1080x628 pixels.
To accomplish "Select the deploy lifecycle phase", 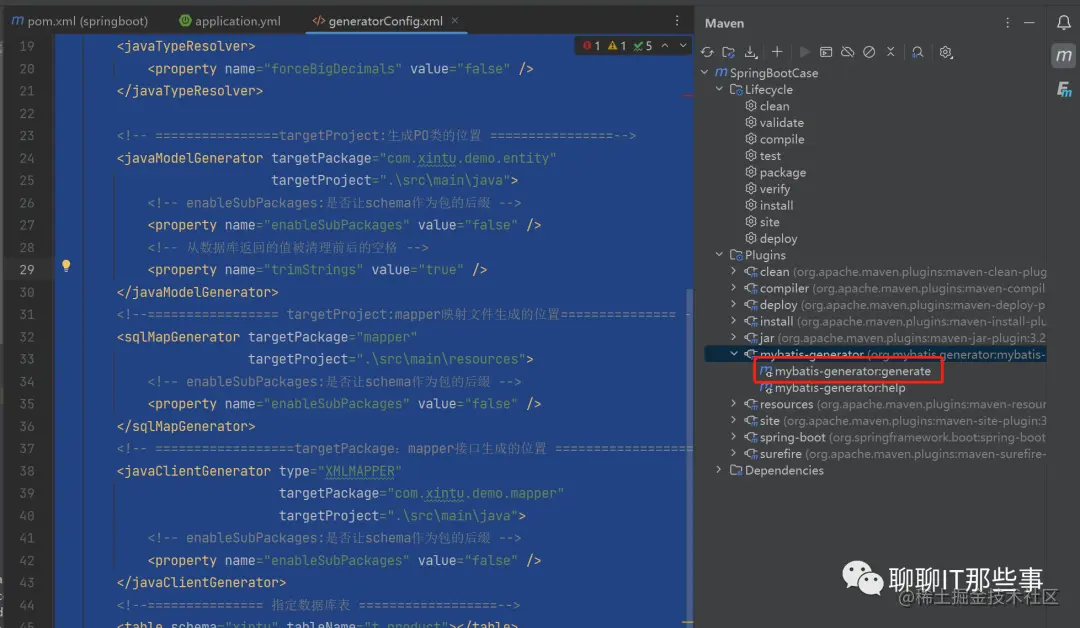I will [771, 238].
